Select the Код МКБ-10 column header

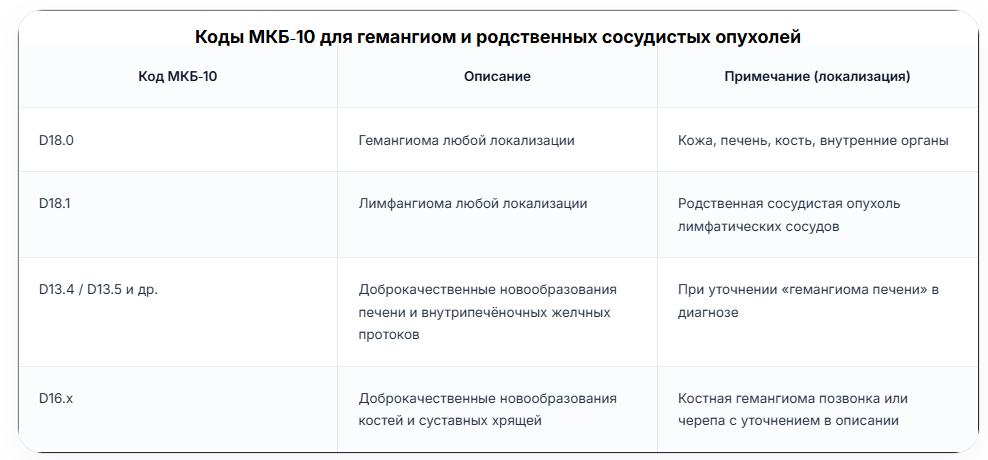(178, 77)
